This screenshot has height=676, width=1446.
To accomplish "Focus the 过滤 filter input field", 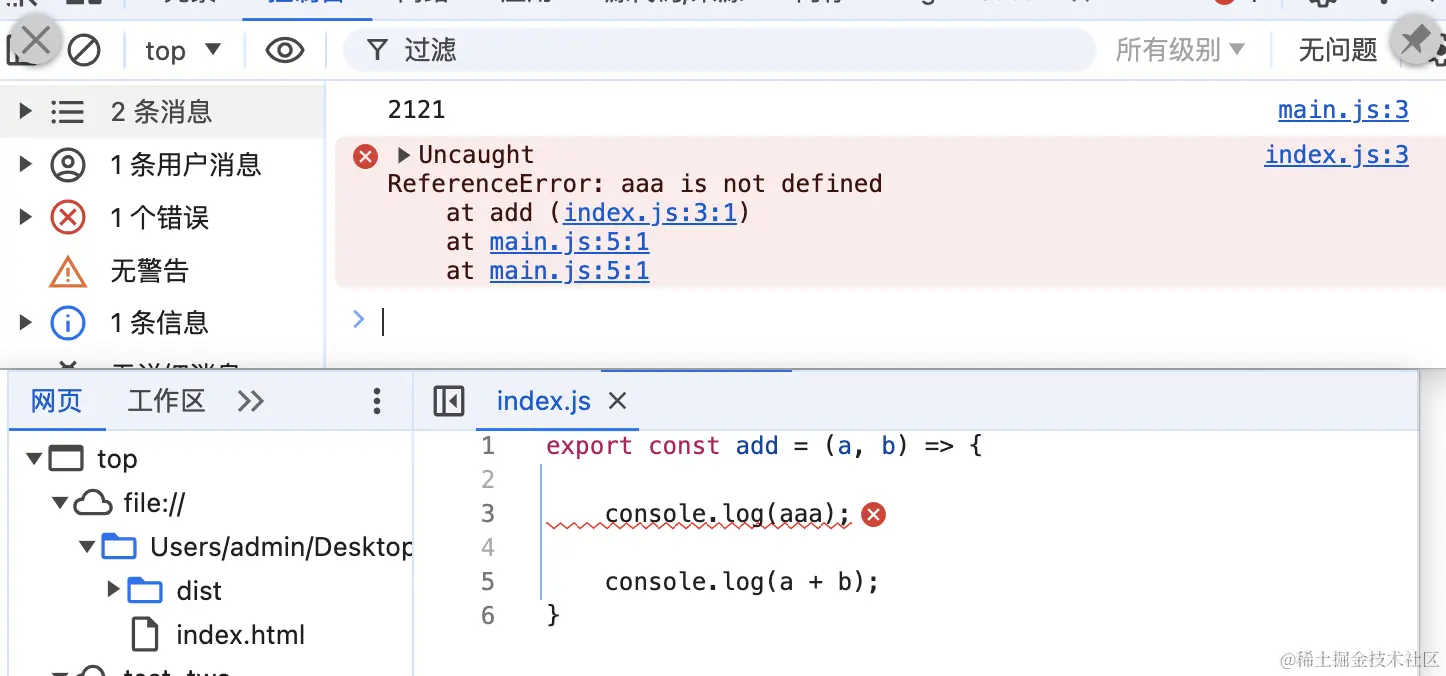I will pos(719,50).
